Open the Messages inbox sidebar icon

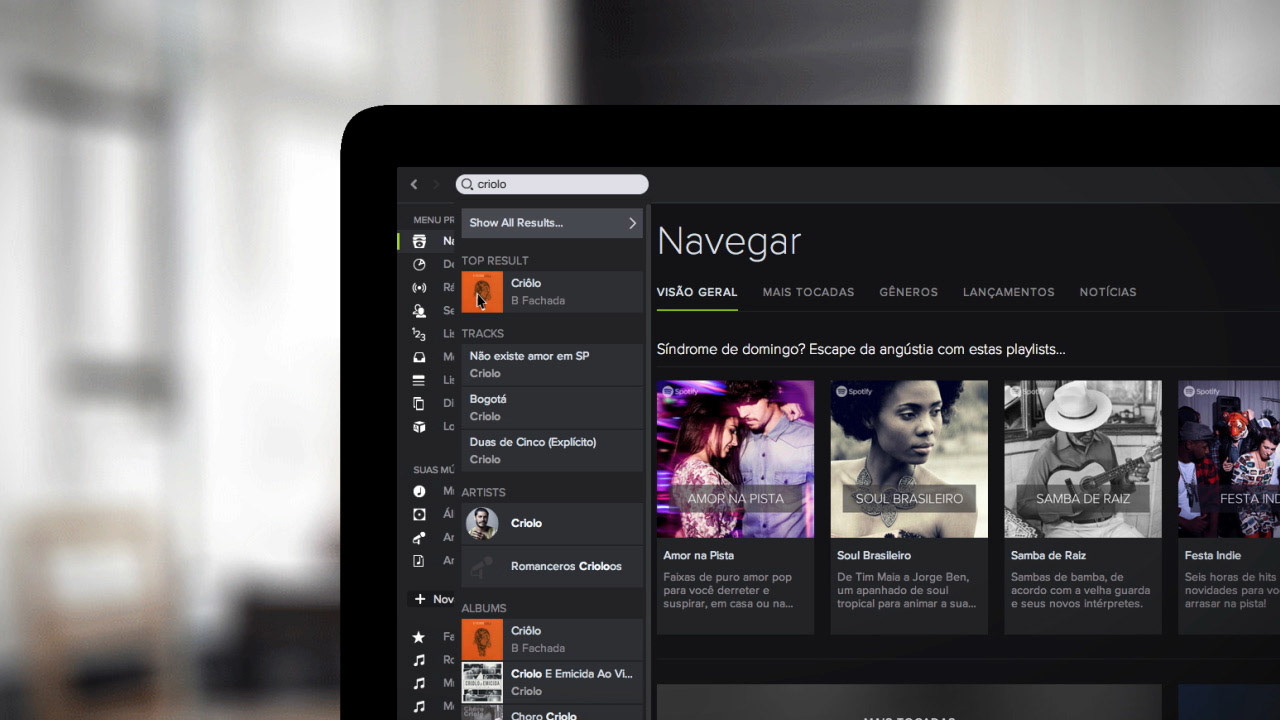tap(419, 357)
